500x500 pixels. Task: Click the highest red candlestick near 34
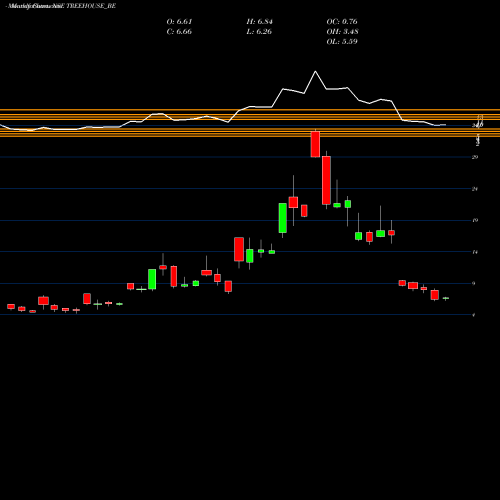point(315,144)
